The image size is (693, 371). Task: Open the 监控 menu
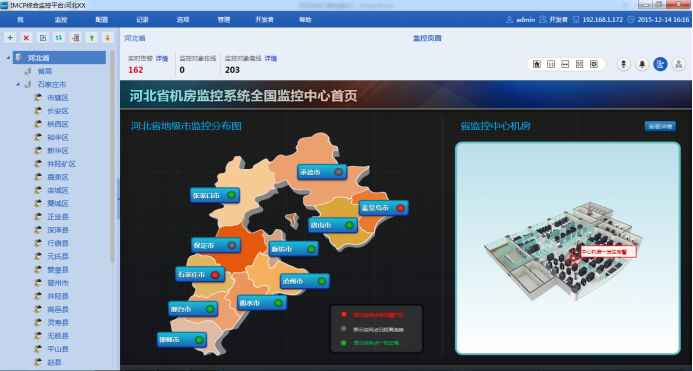(61, 19)
